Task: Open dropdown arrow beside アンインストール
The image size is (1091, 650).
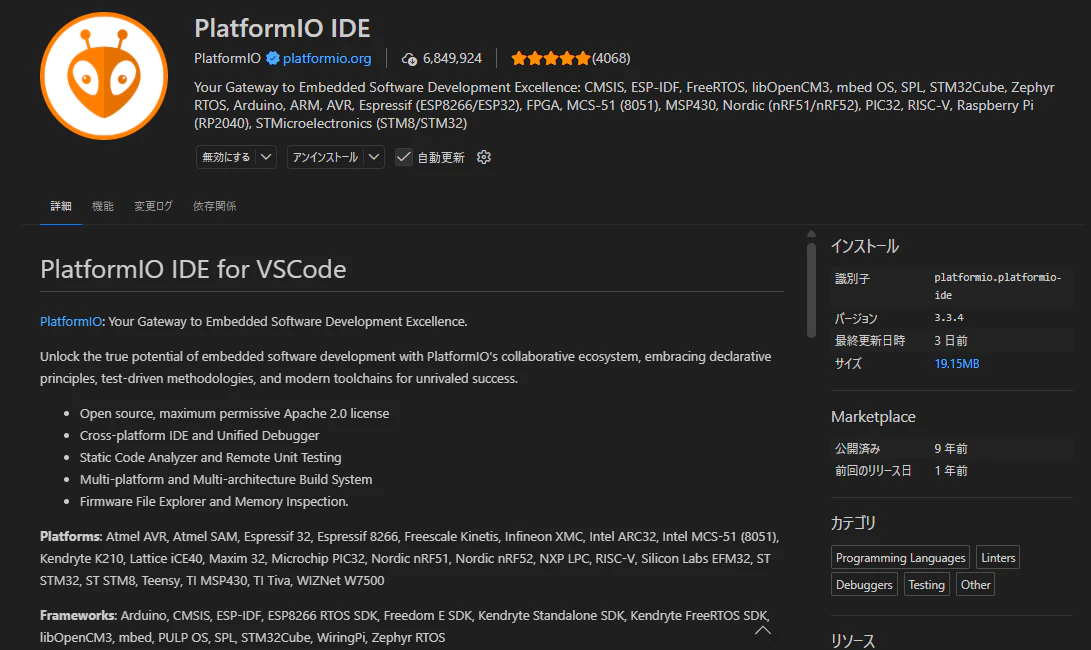Action: pyautogui.click(x=374, y=157)
